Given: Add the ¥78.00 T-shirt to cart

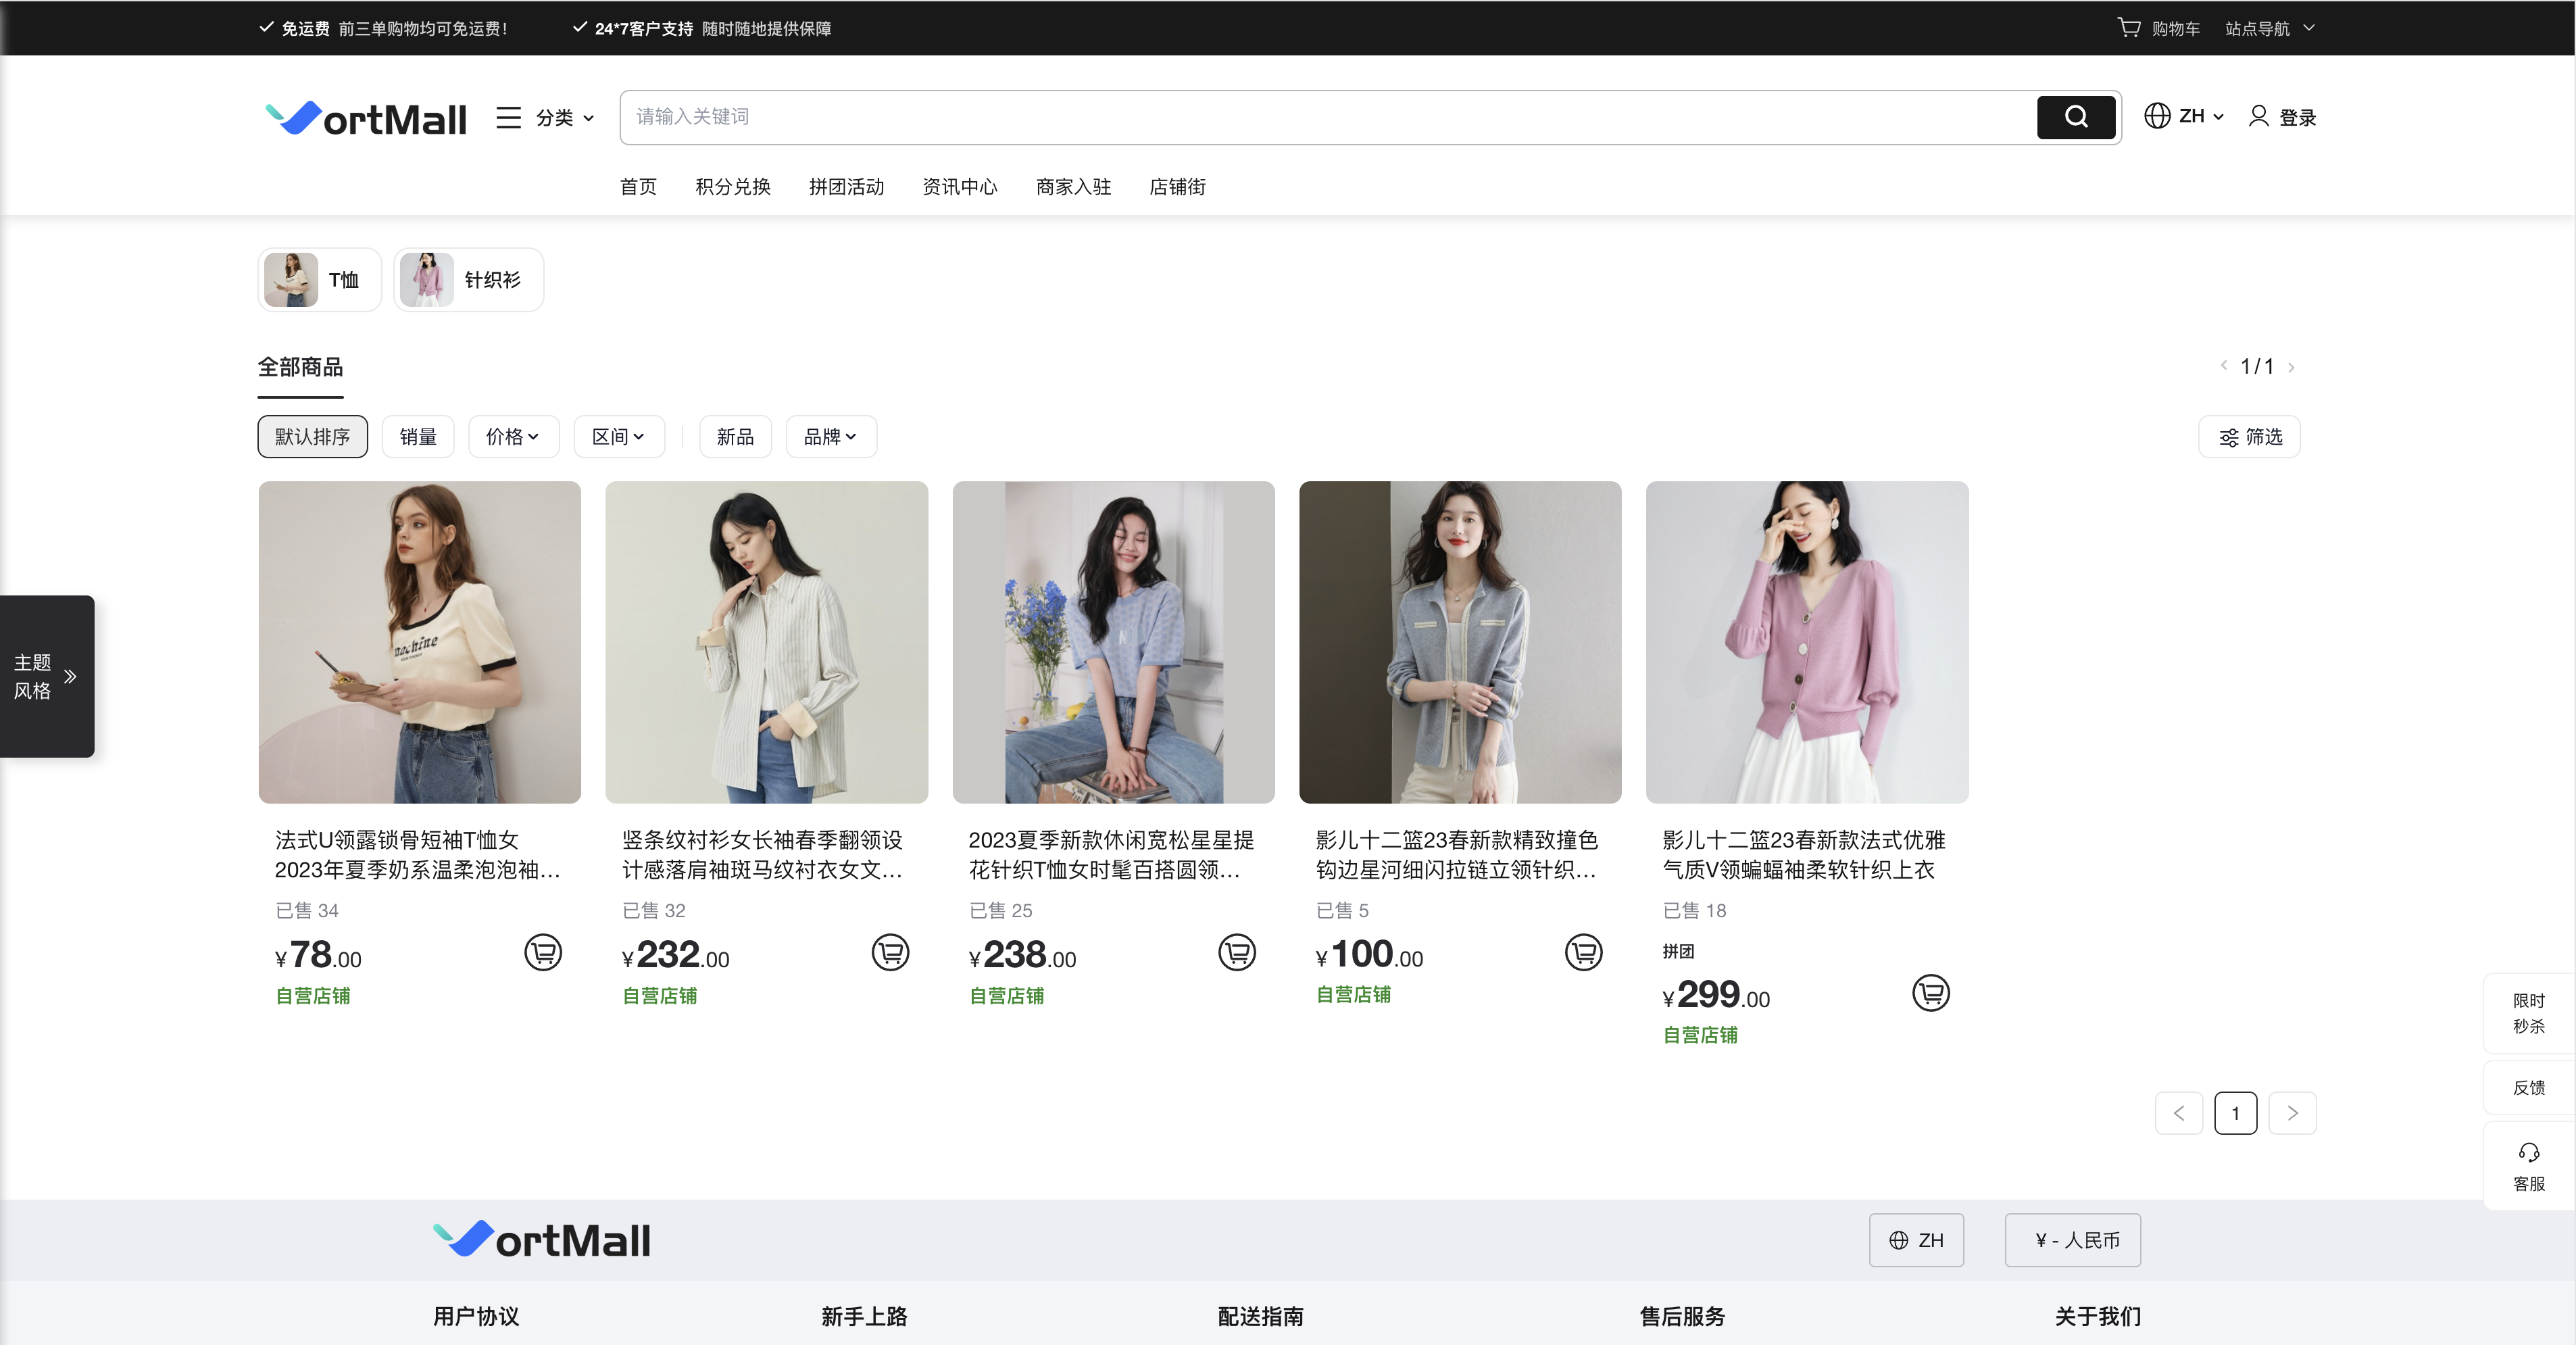Looking at the screenshot, I should [x=543, y=952].
